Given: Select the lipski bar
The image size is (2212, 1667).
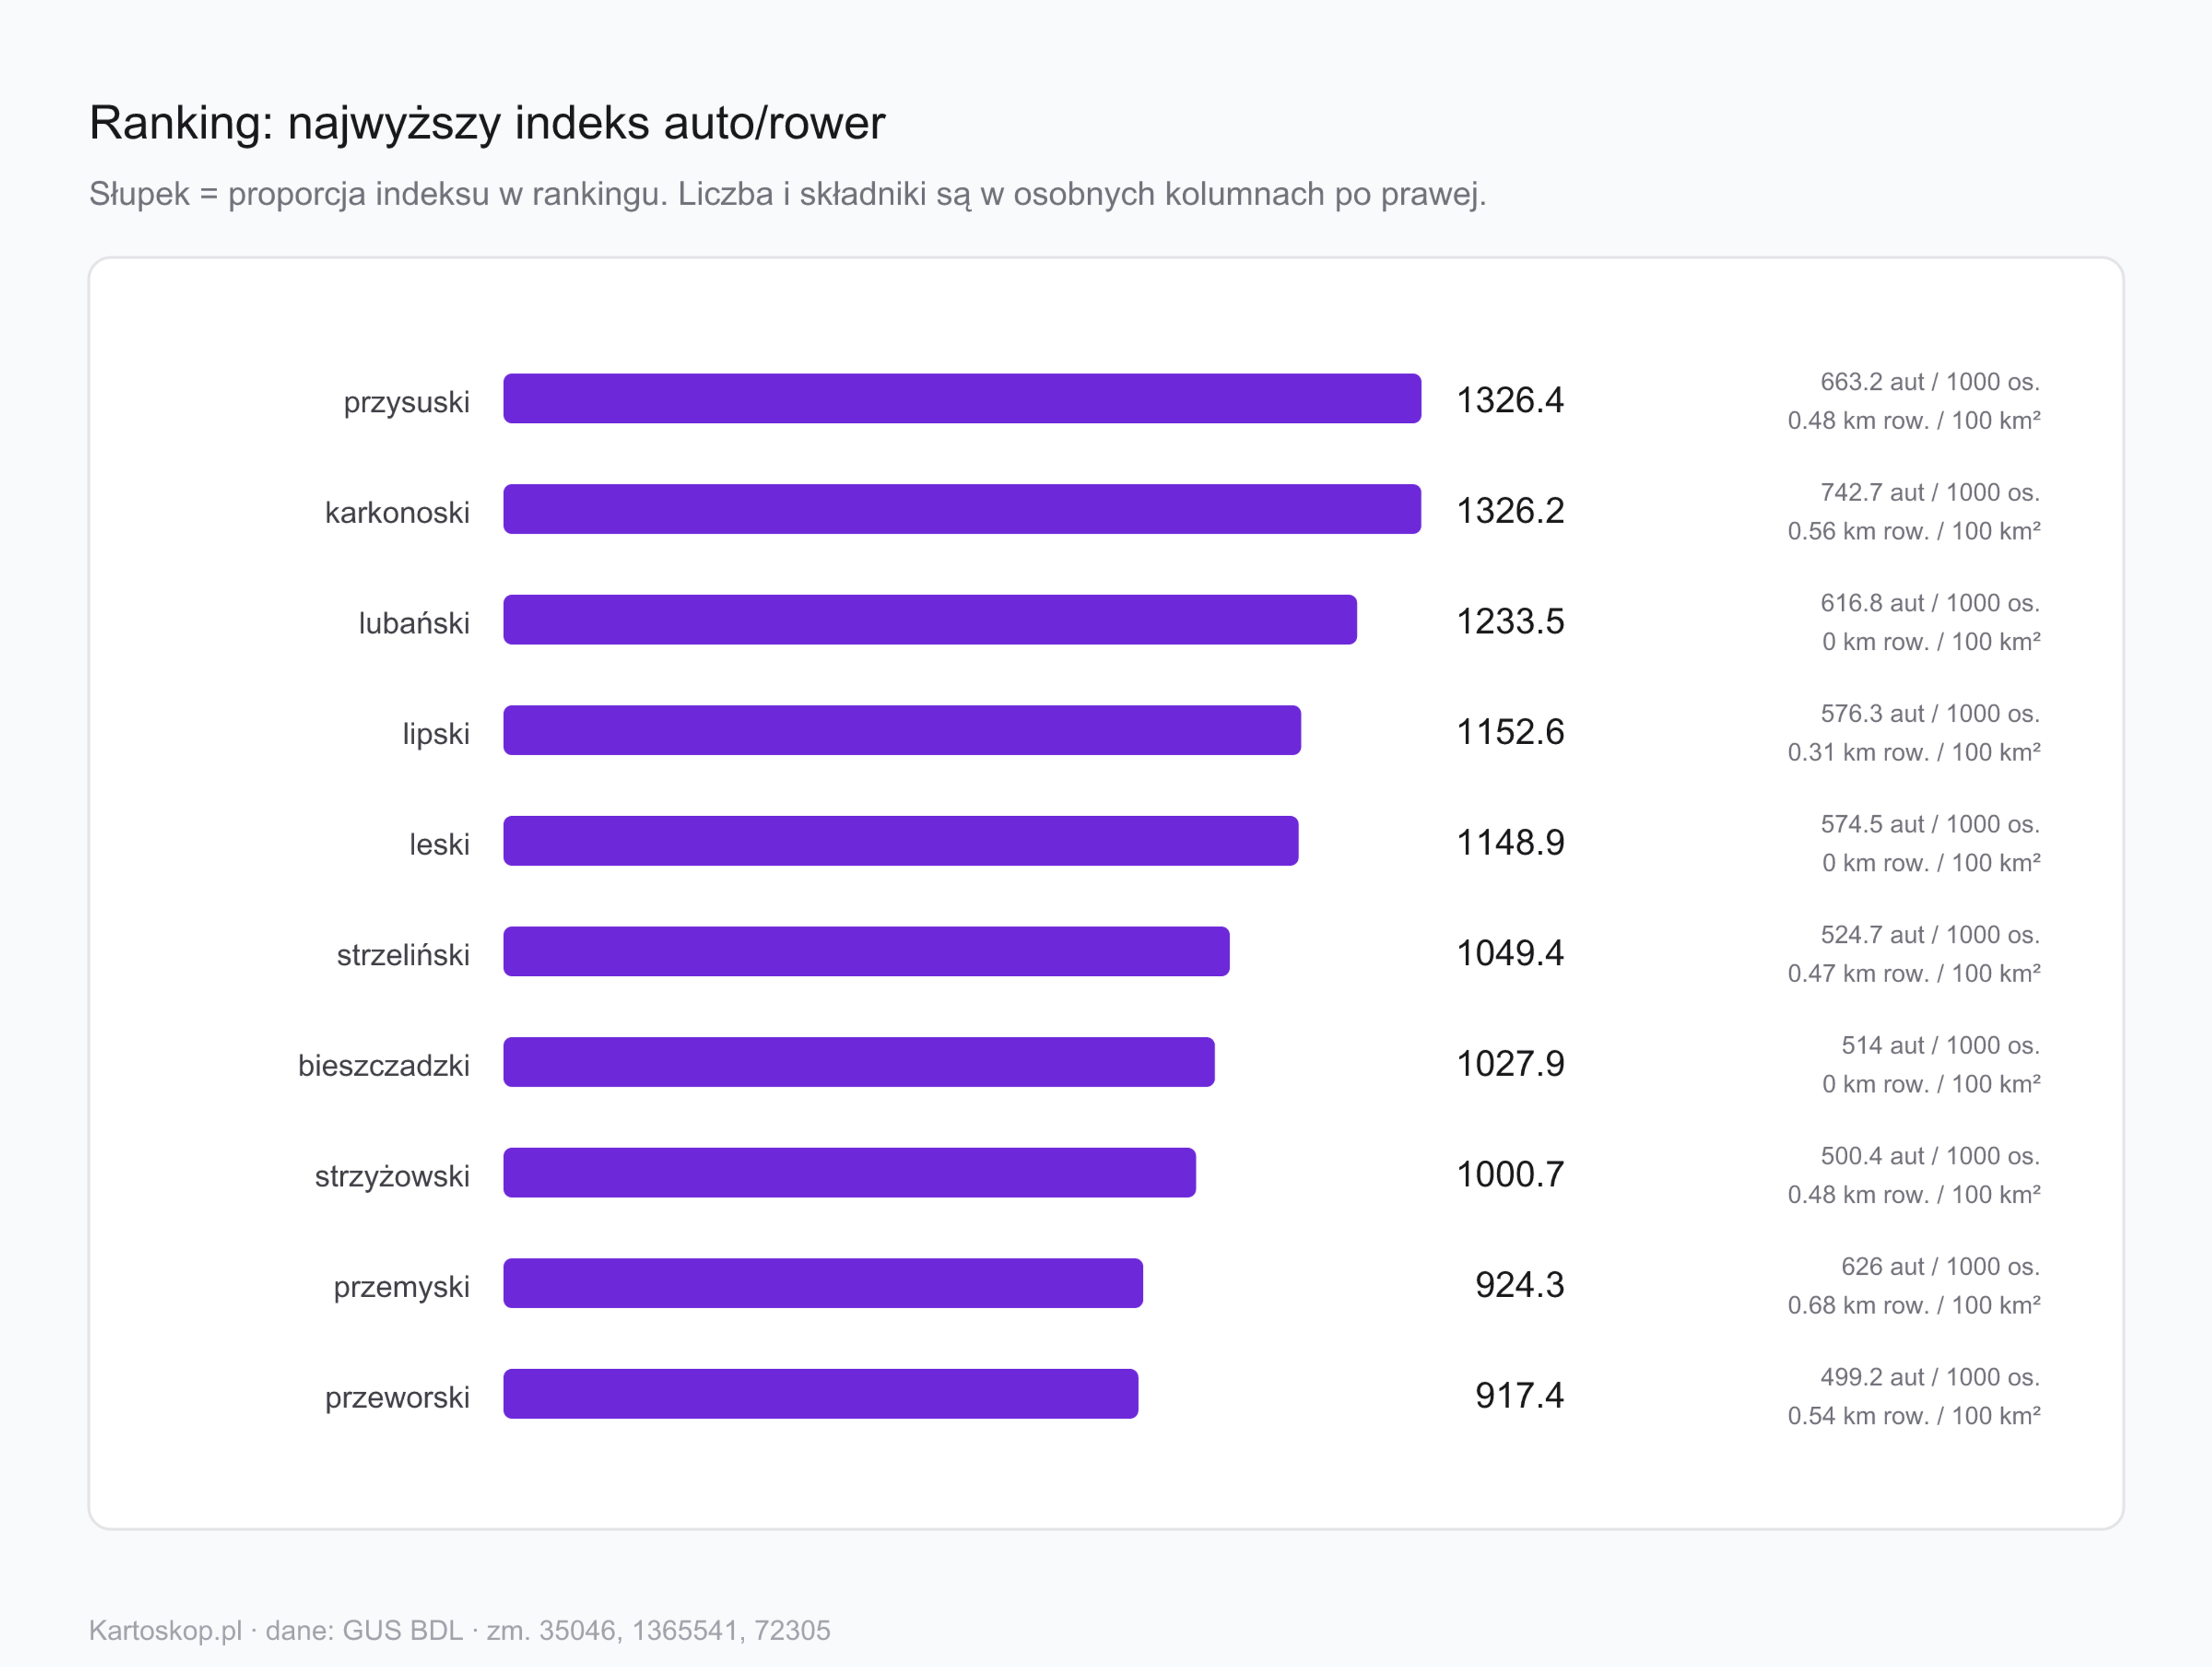Looking at the screenshot, I should tap(902, 731).
